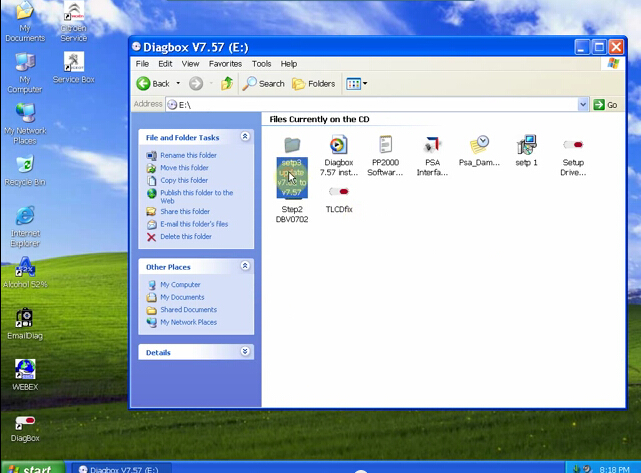Screen dimensions: 641x473
Task: Select the Setup Drive... file icon
Action: click(x=573, y=157)
